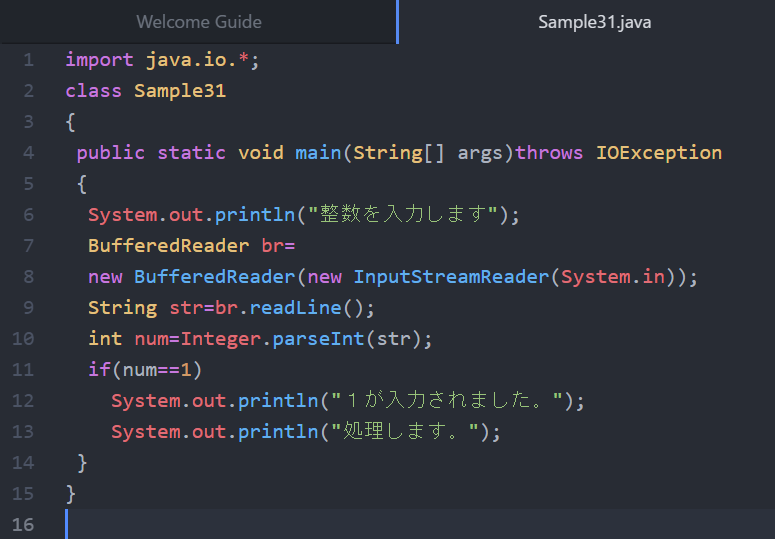The image size is (775, 539).
Task: Click 'String[]' parameter type on line 4
Action: (399, 153)
